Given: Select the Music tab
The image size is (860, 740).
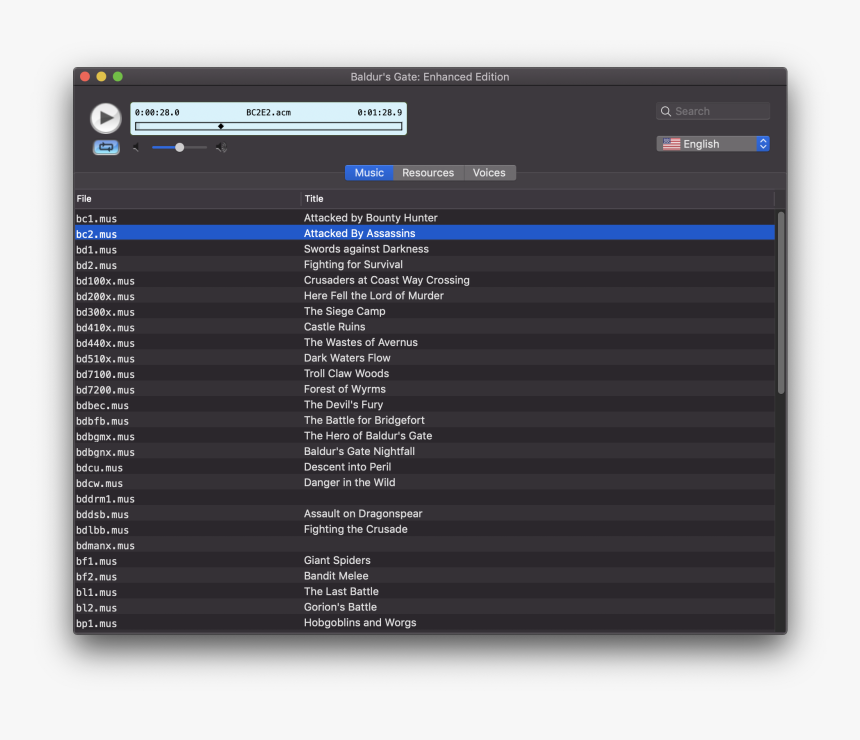Looking at the screenshot, I should click(369, 173).
